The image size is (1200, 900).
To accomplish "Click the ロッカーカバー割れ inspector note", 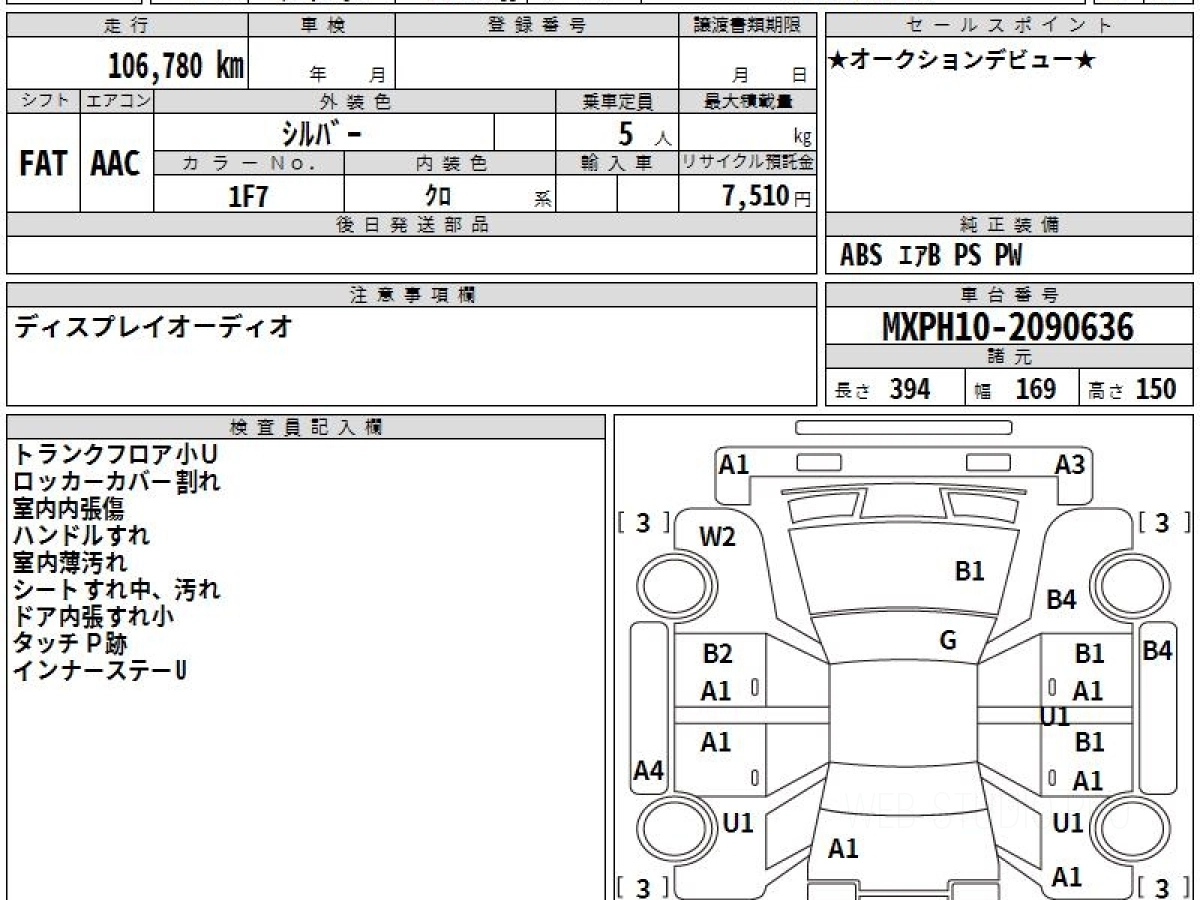I will (116, 482).
